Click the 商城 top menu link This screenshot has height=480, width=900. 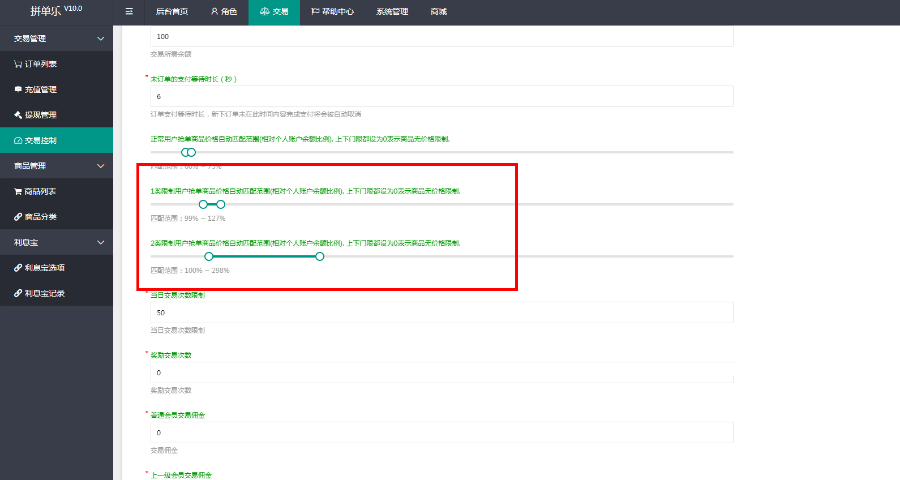coord(439,11)
